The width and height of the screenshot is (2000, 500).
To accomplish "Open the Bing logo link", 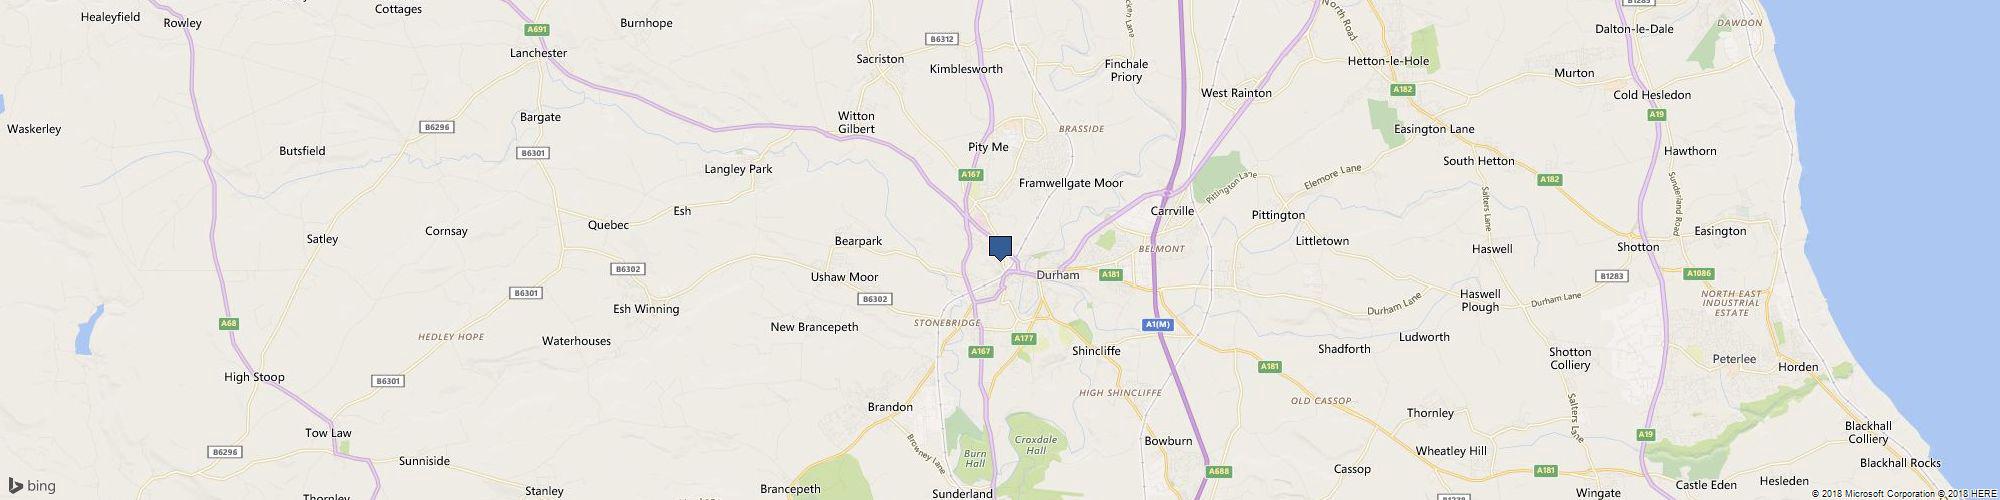I will tap(33, 486).
